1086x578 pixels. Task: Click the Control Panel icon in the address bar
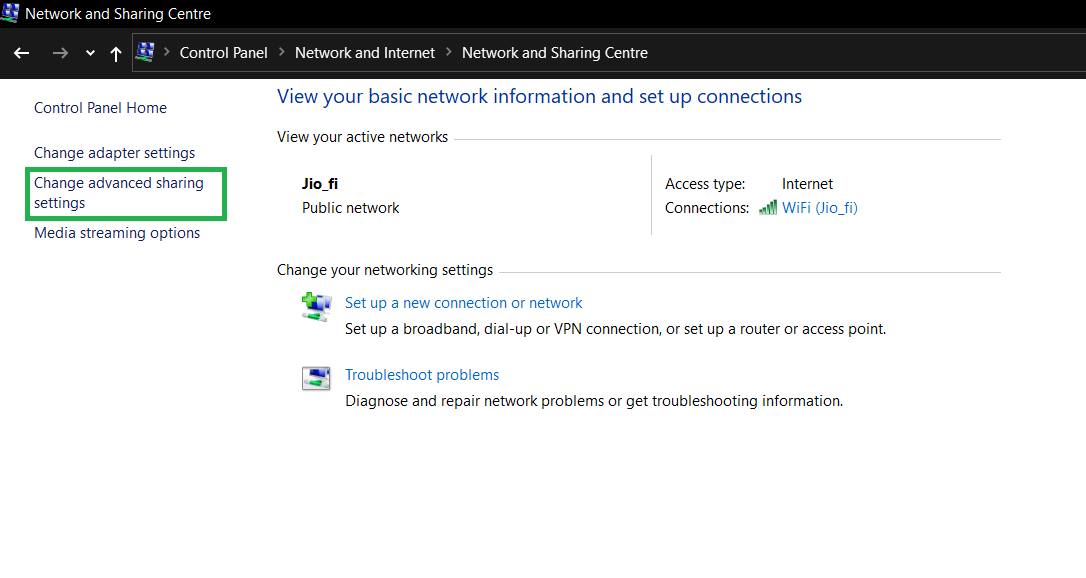pyautogui.click(x=146, y=52)
